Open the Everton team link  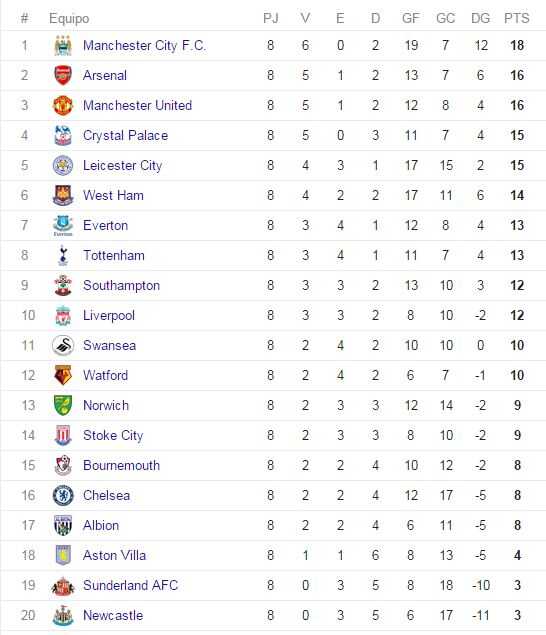point(105,225)
